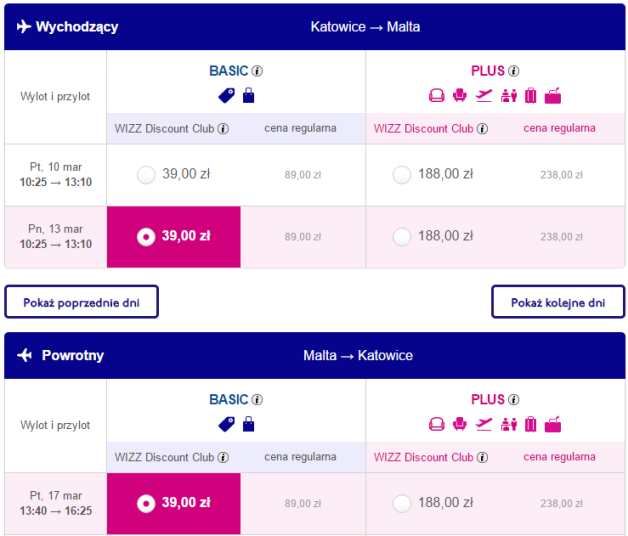Click the checked suitcase icon under outbound PLUS
Screen dimensions: 628x536
click(530, 96)
